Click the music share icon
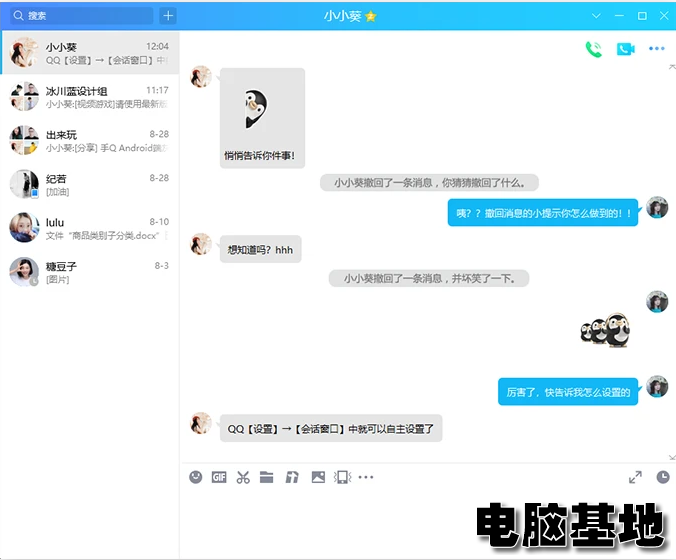The width and height of the screenshot is (676, 560). [292, 477]
